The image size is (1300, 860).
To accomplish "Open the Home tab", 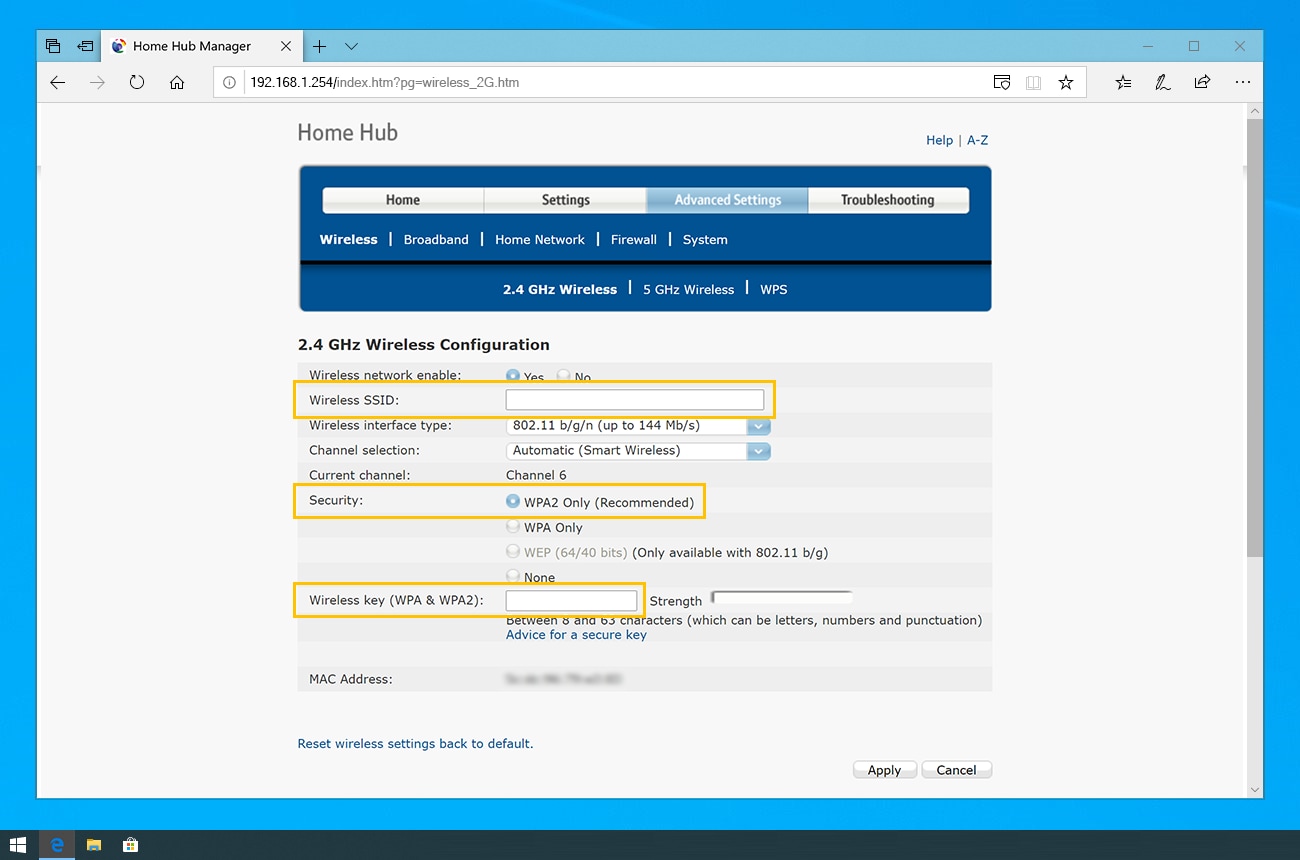I will [403, 200].
